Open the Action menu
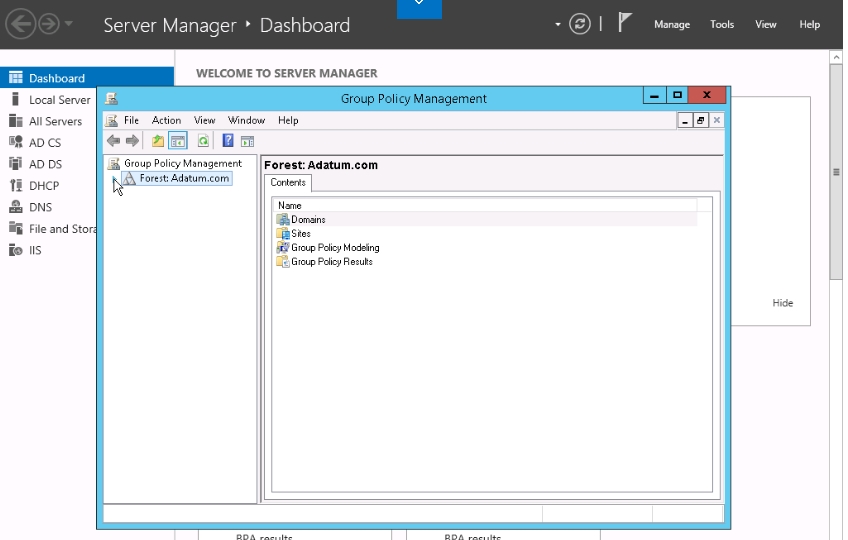The height and width of the screenshot is (540, 848). pos(167,120)
